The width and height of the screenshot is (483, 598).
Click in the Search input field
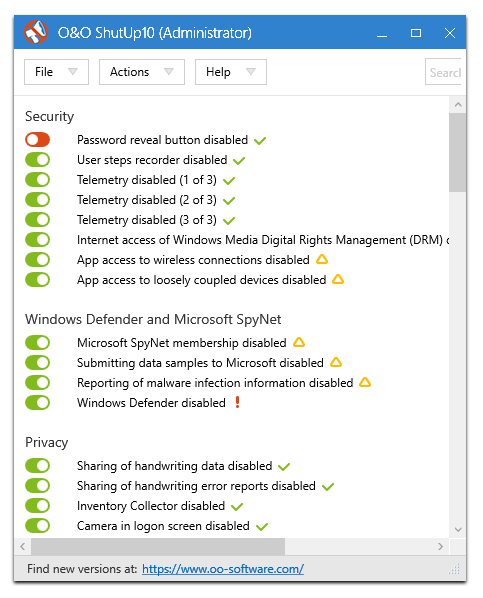443,72
